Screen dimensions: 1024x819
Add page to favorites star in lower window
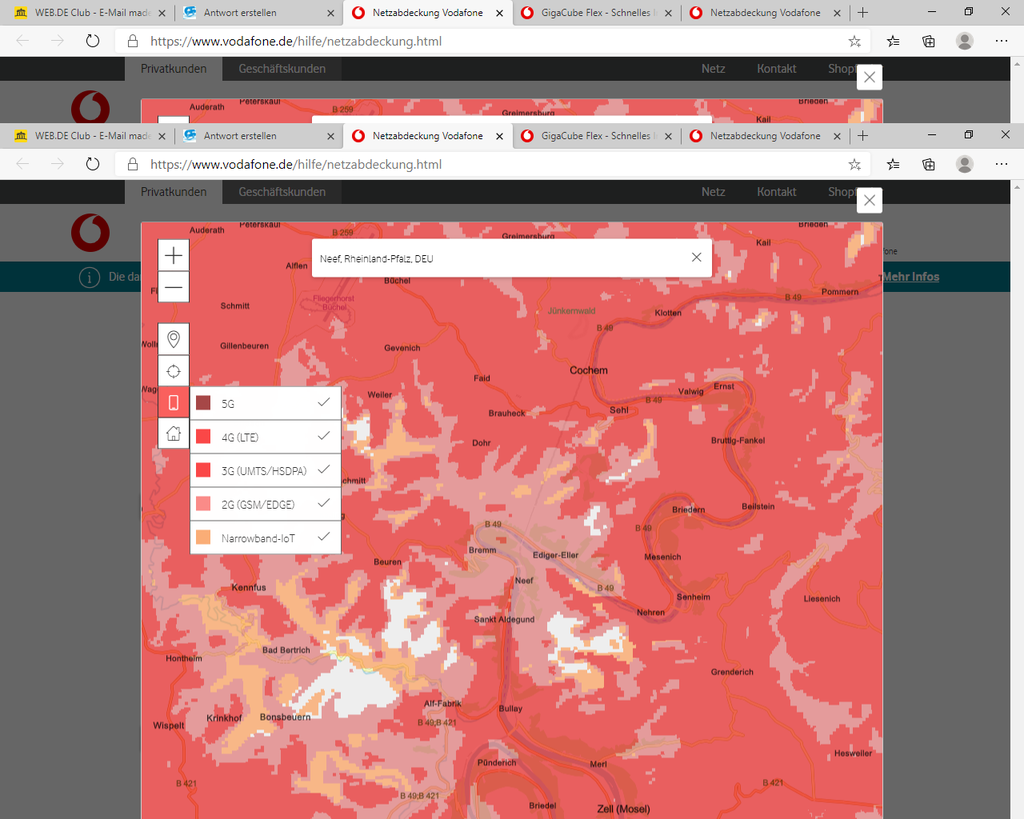click(854, 165)
